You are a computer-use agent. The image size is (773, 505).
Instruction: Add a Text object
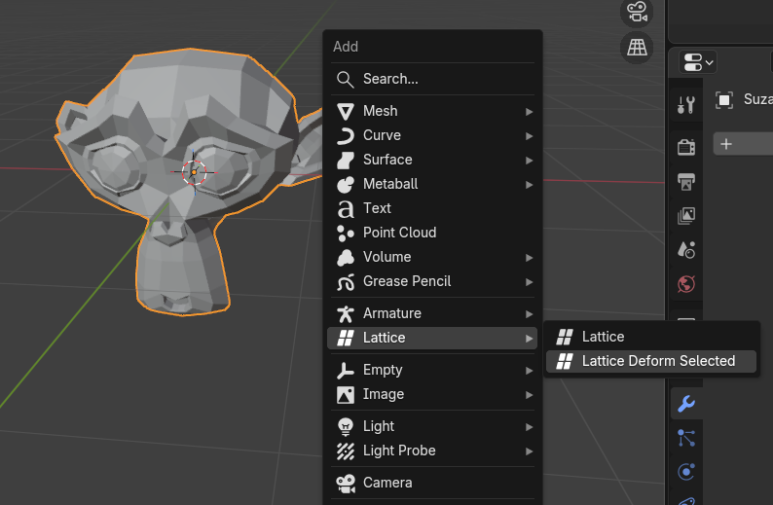coord(432,208)
